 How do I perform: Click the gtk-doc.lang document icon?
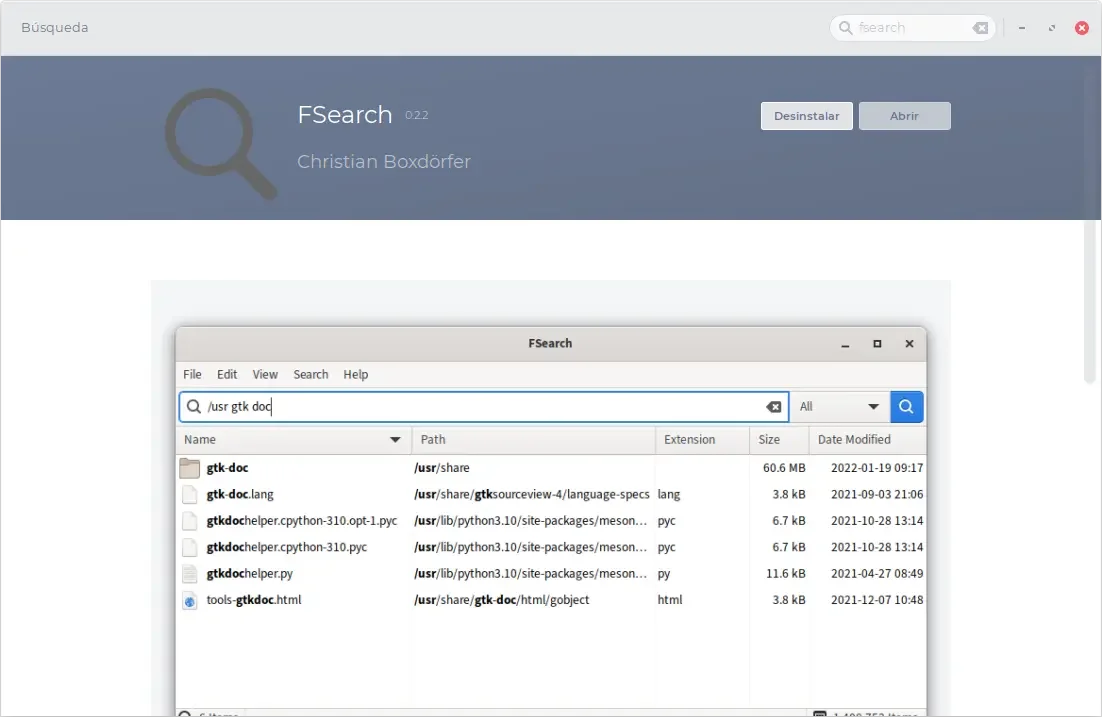tap(190, 493)
